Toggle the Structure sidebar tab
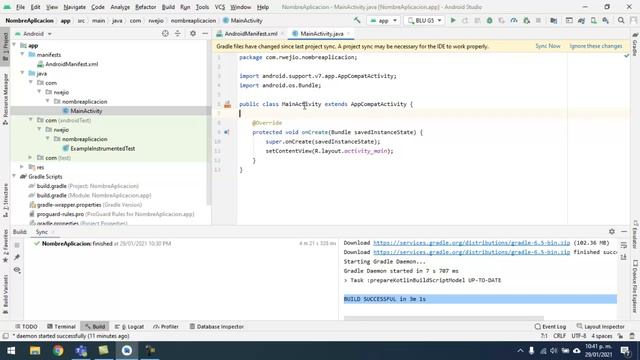Image resolution: width=640 pixels, height=360 pixels. (5, 200)
